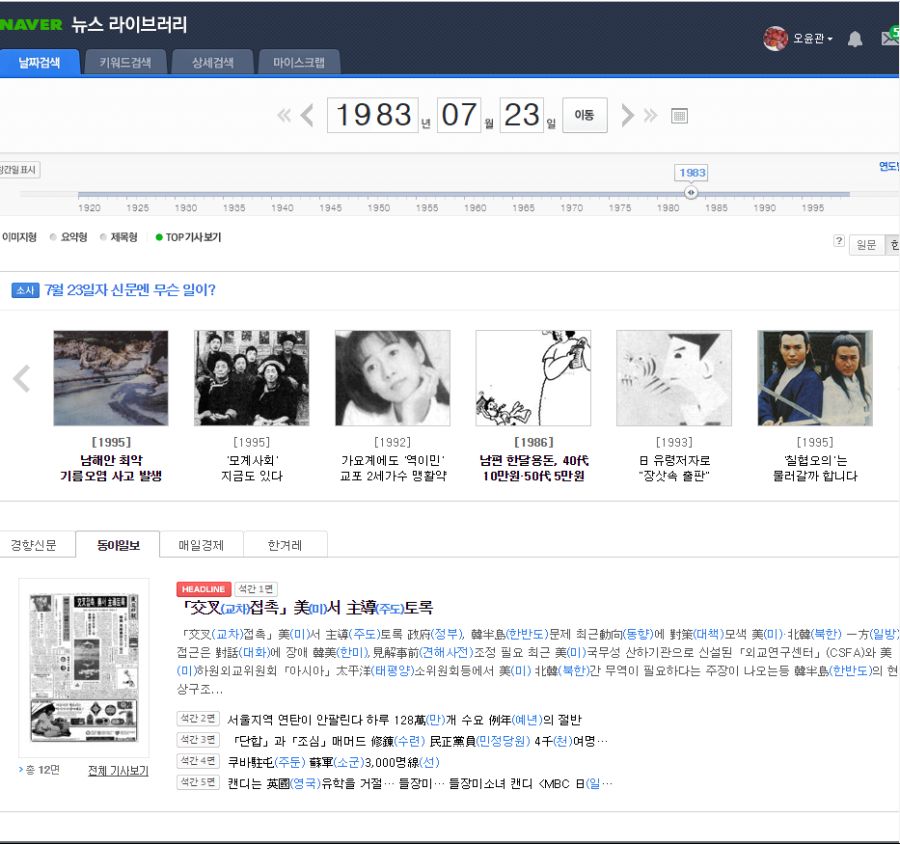Jump back with double left arrow
The width and height of the screenshot is (900, 844).
(284, 115)
